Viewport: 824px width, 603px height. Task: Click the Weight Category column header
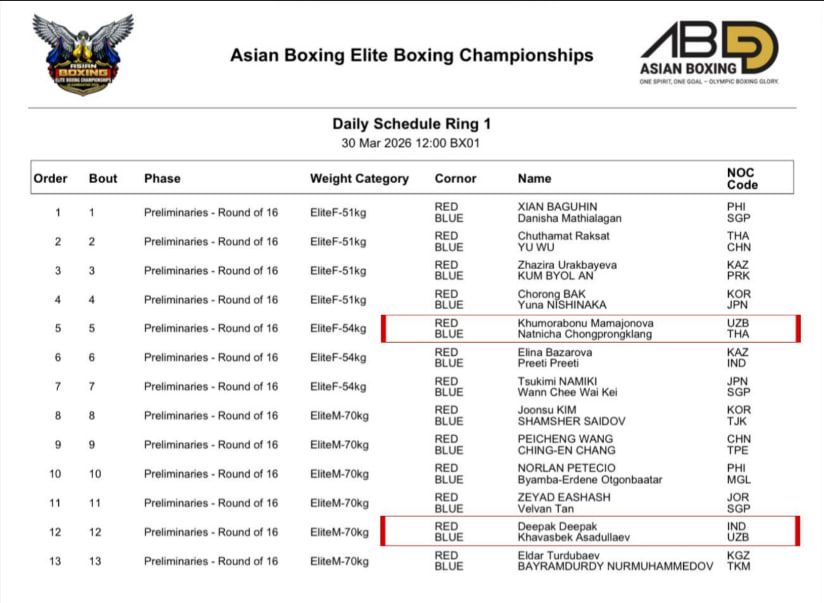[x=359, y=179]
